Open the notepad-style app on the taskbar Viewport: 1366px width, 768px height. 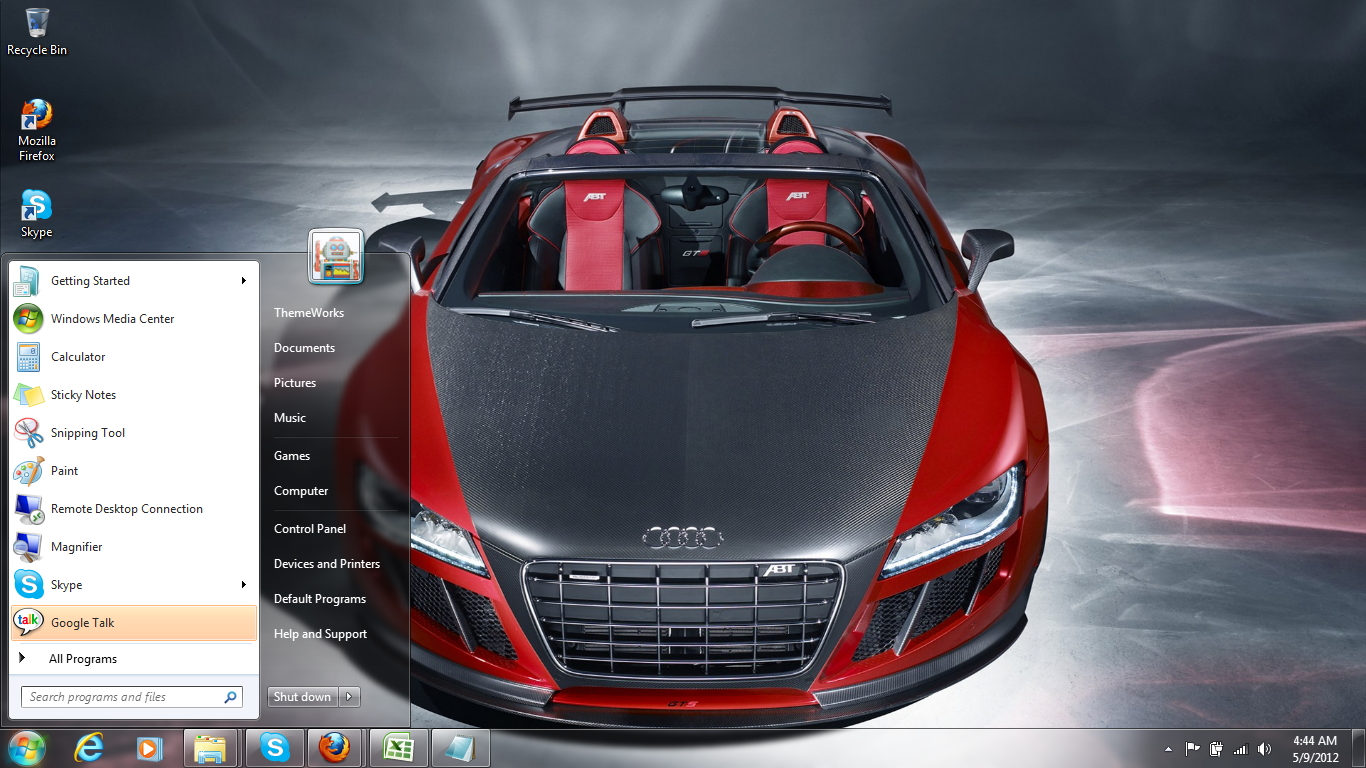461,748
